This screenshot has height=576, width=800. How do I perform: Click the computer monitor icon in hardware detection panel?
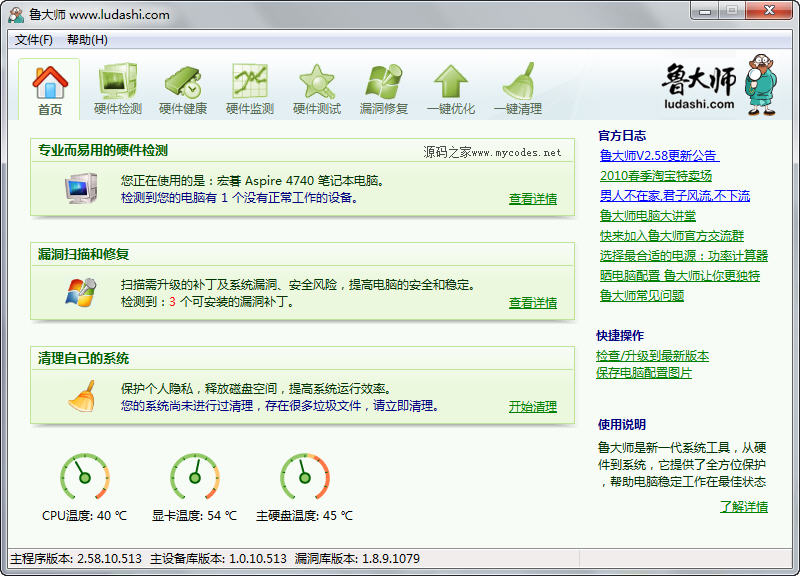tap(81, 188)
